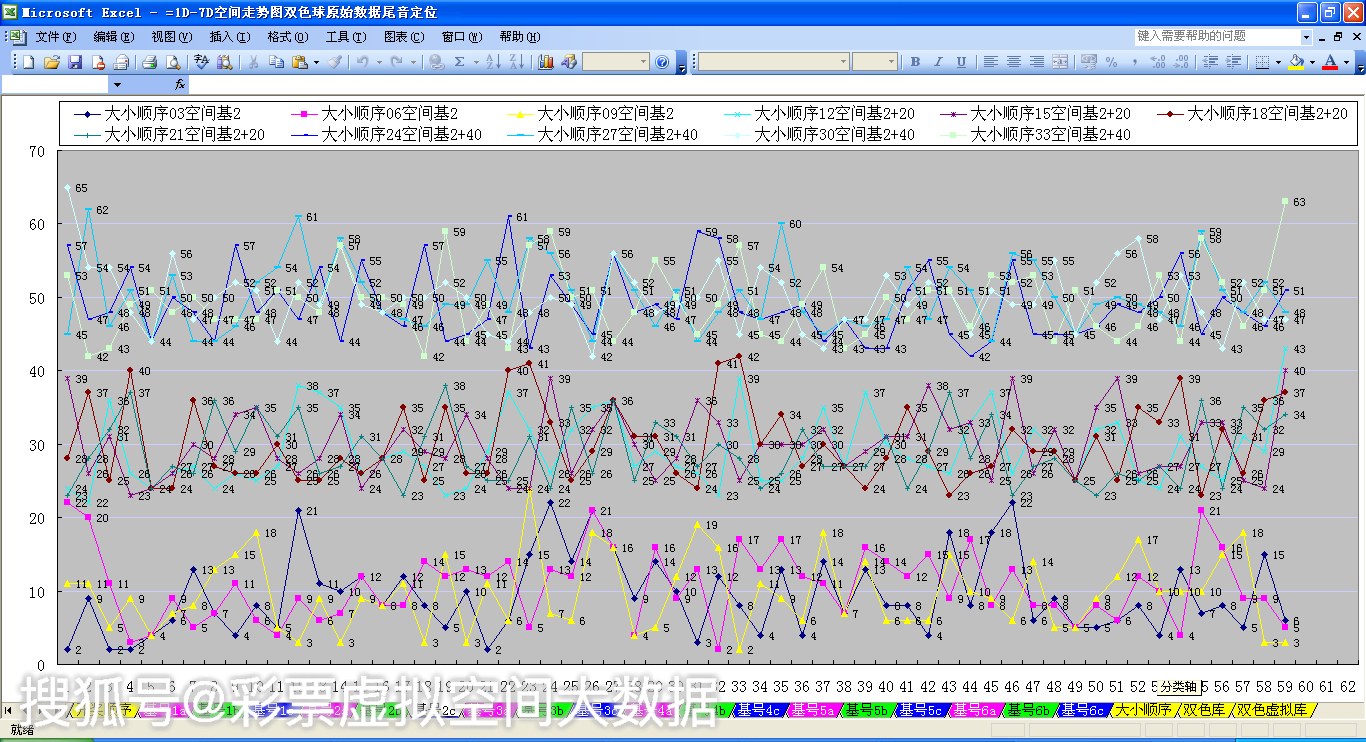
Task: Open the Chart Wizard icon
Action: point(545,62)
